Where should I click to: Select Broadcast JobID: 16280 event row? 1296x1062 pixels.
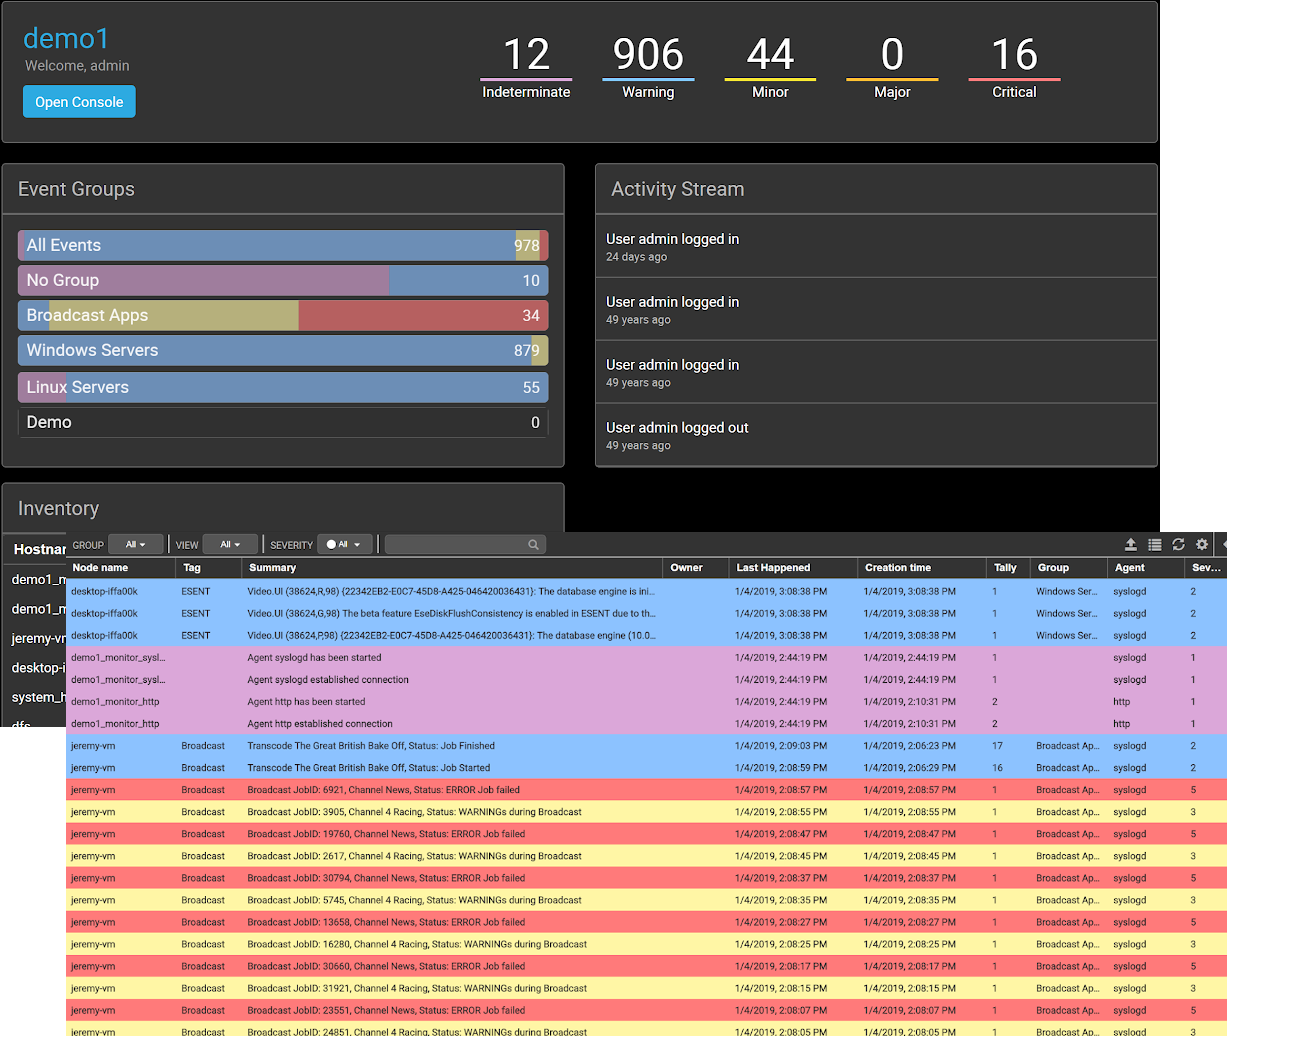[646, 943]
